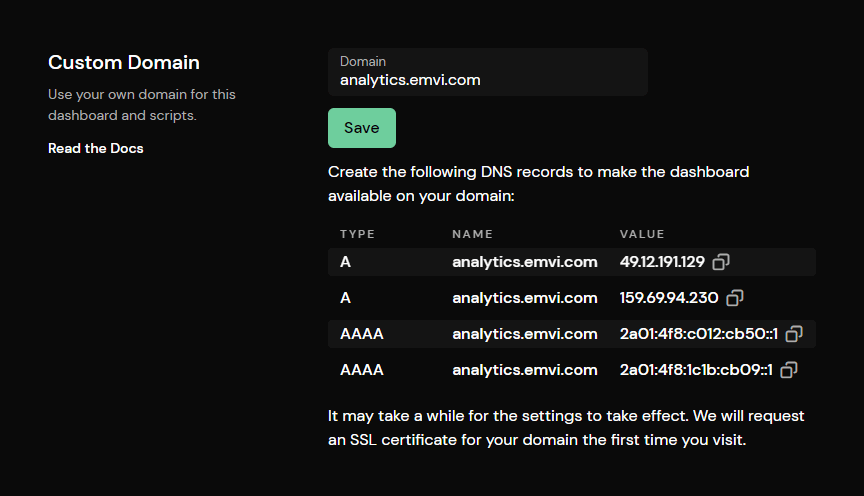Click the type cell of the 159.69.94.230 row

pos(345,298)
